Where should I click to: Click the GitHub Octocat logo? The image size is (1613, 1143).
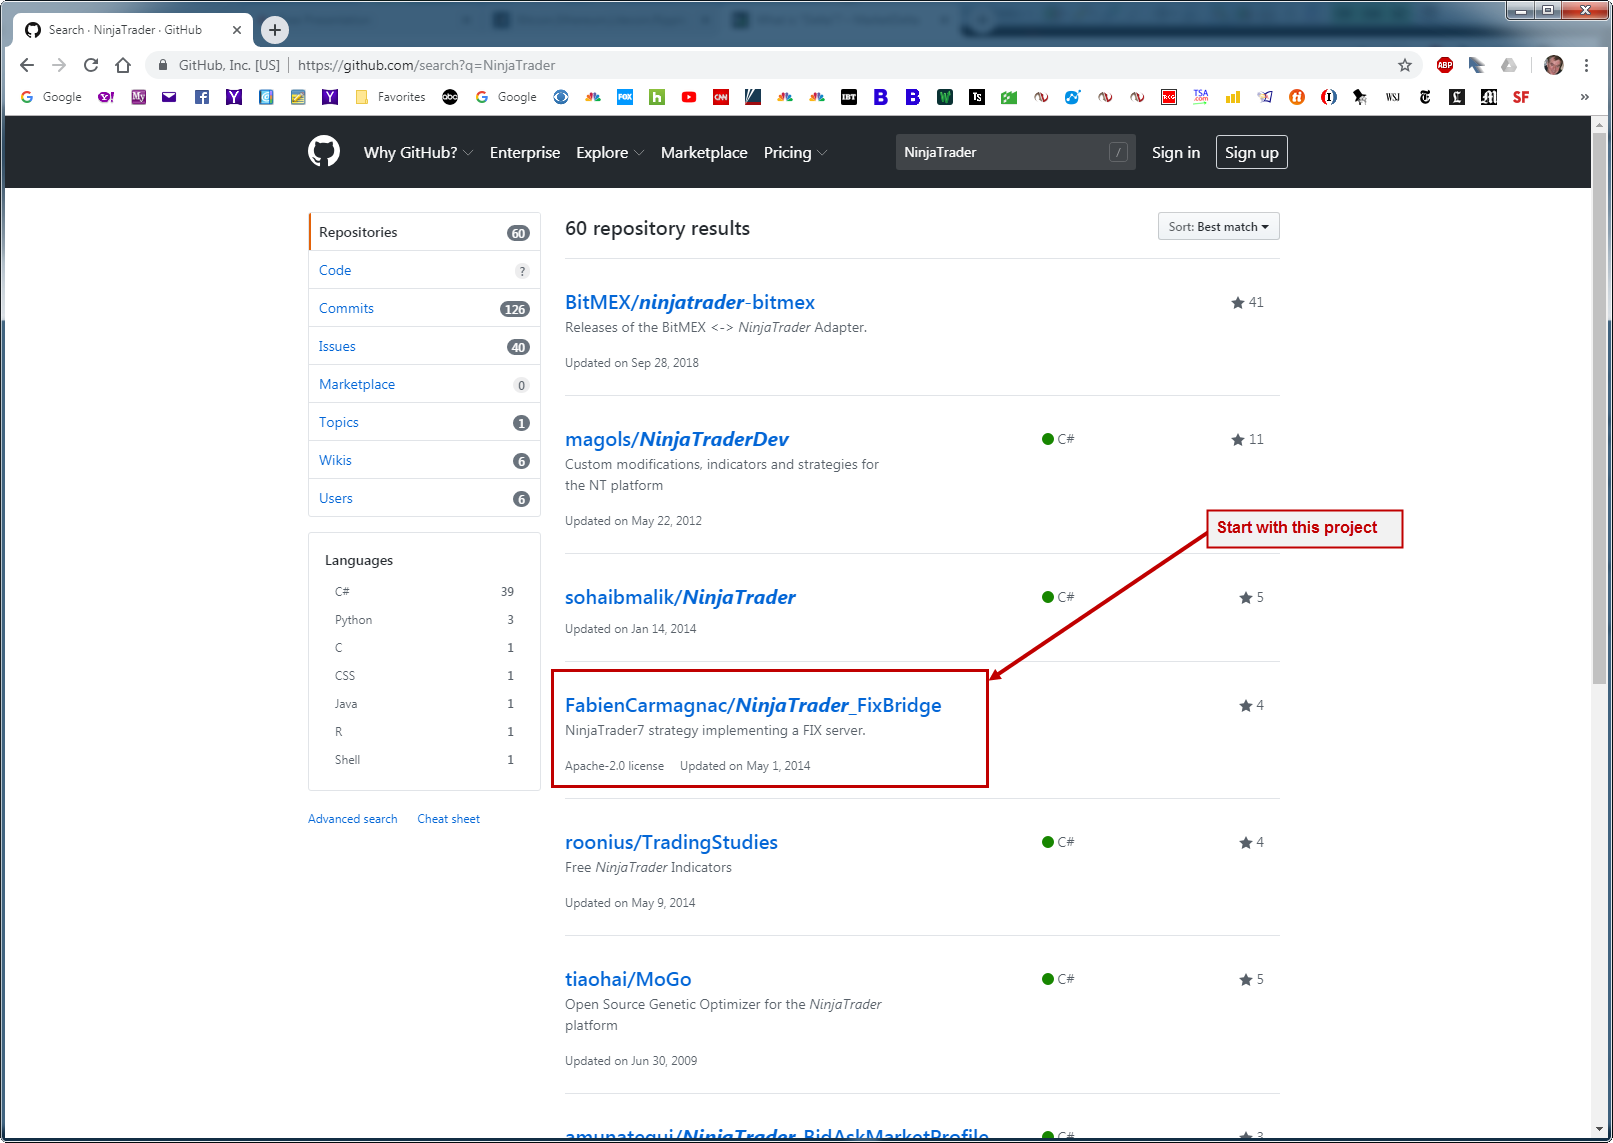click(324, 152)
